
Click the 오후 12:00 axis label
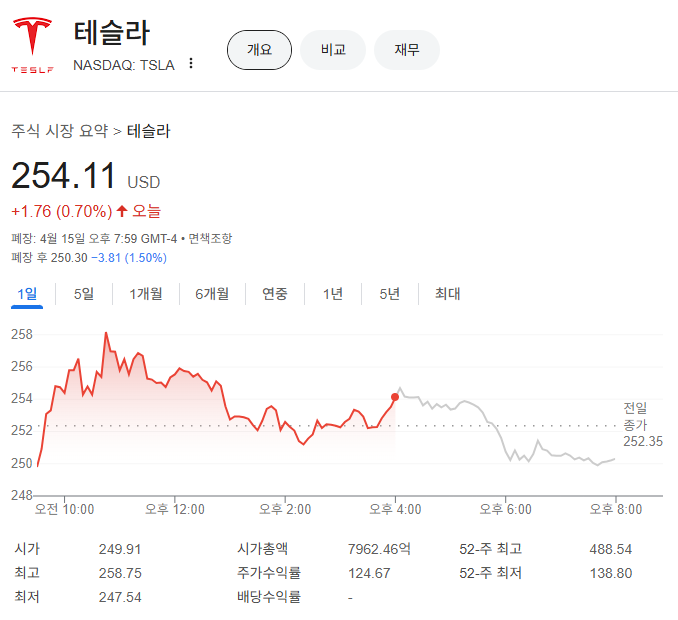click(175, 509)
